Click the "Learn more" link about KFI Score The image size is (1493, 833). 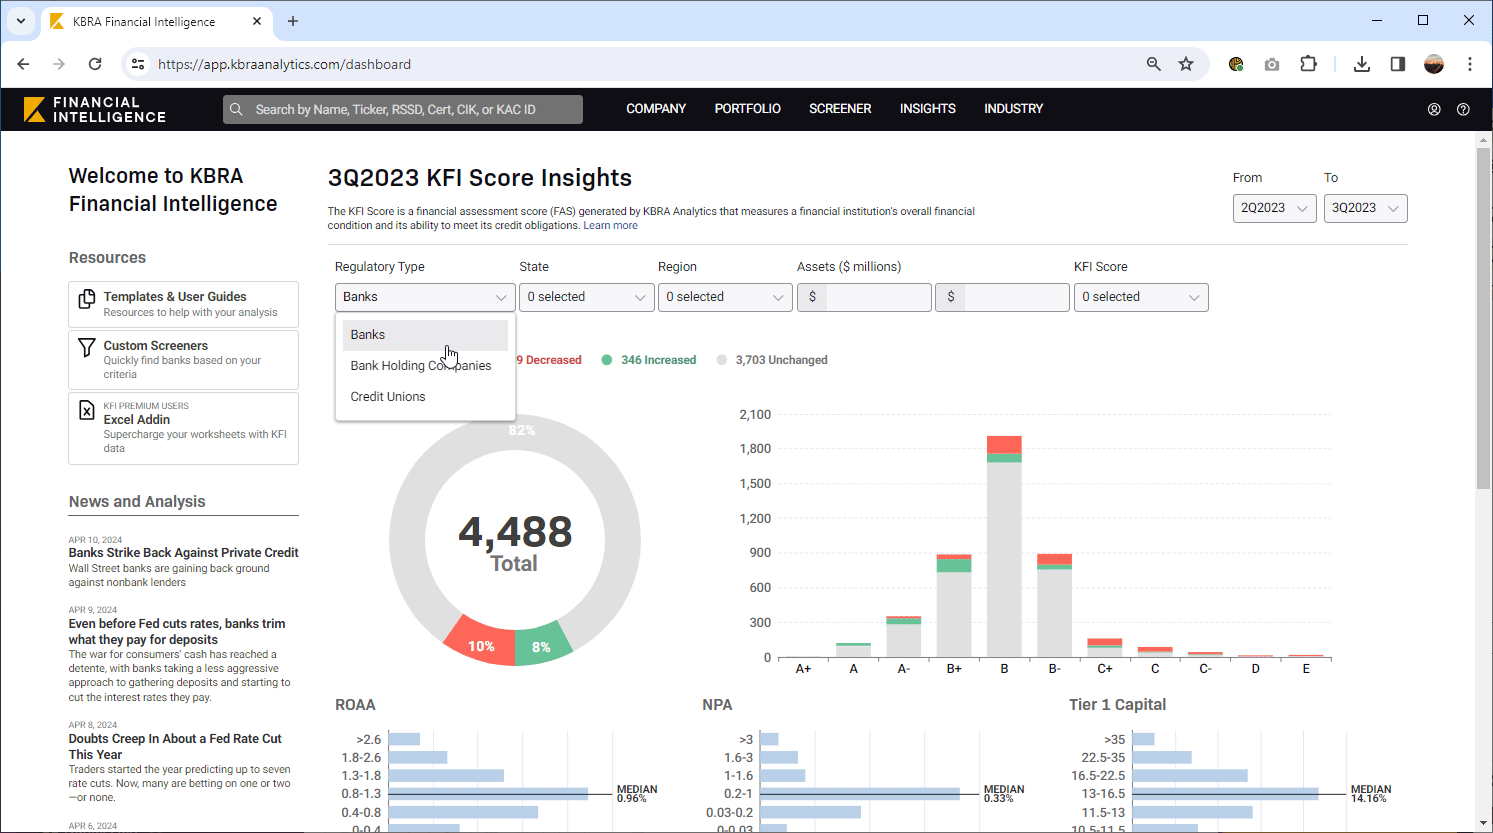click(x=610, y=225)
